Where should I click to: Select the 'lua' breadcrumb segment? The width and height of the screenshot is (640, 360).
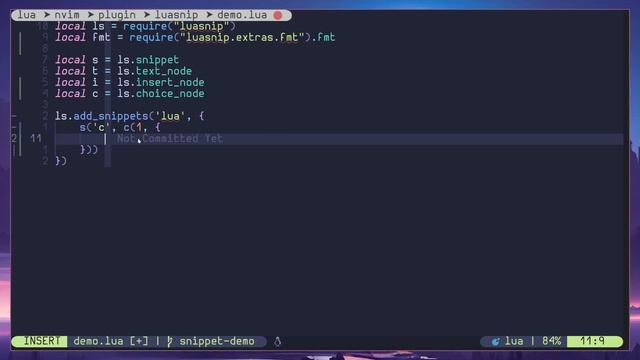click(27, 15)
